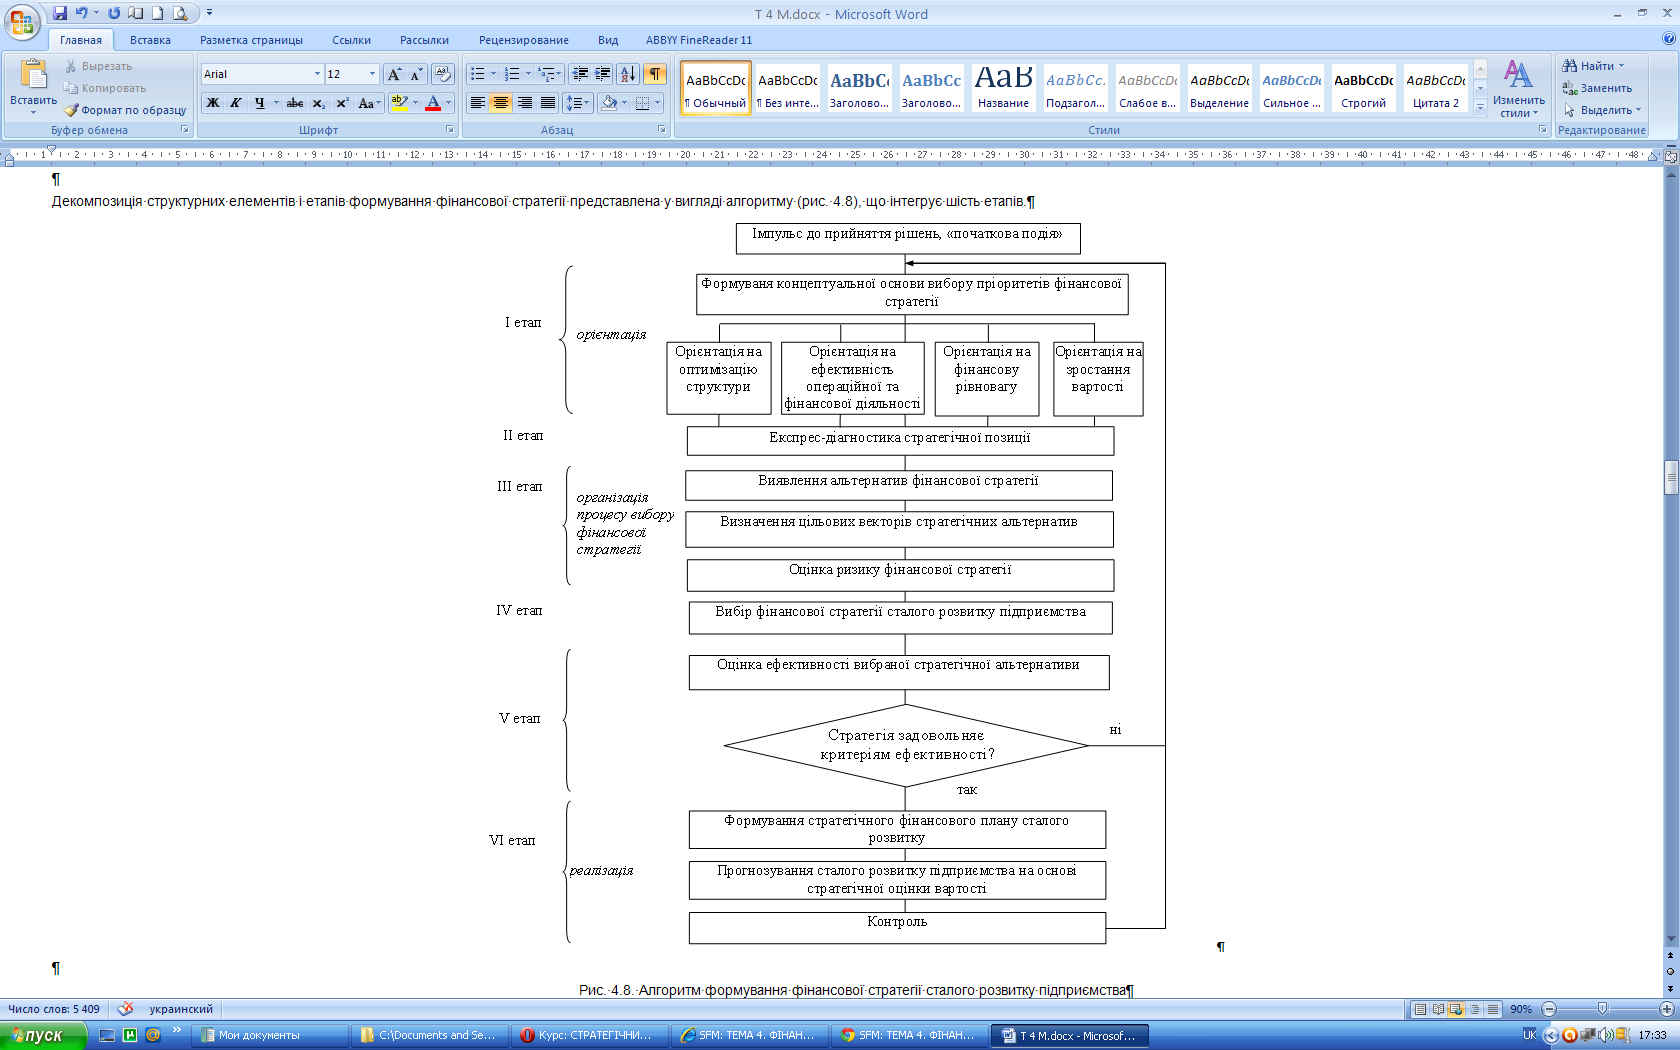This screenshot has width=1680, height=1050.
Task: Align text right
Action: tap(524, 103)
